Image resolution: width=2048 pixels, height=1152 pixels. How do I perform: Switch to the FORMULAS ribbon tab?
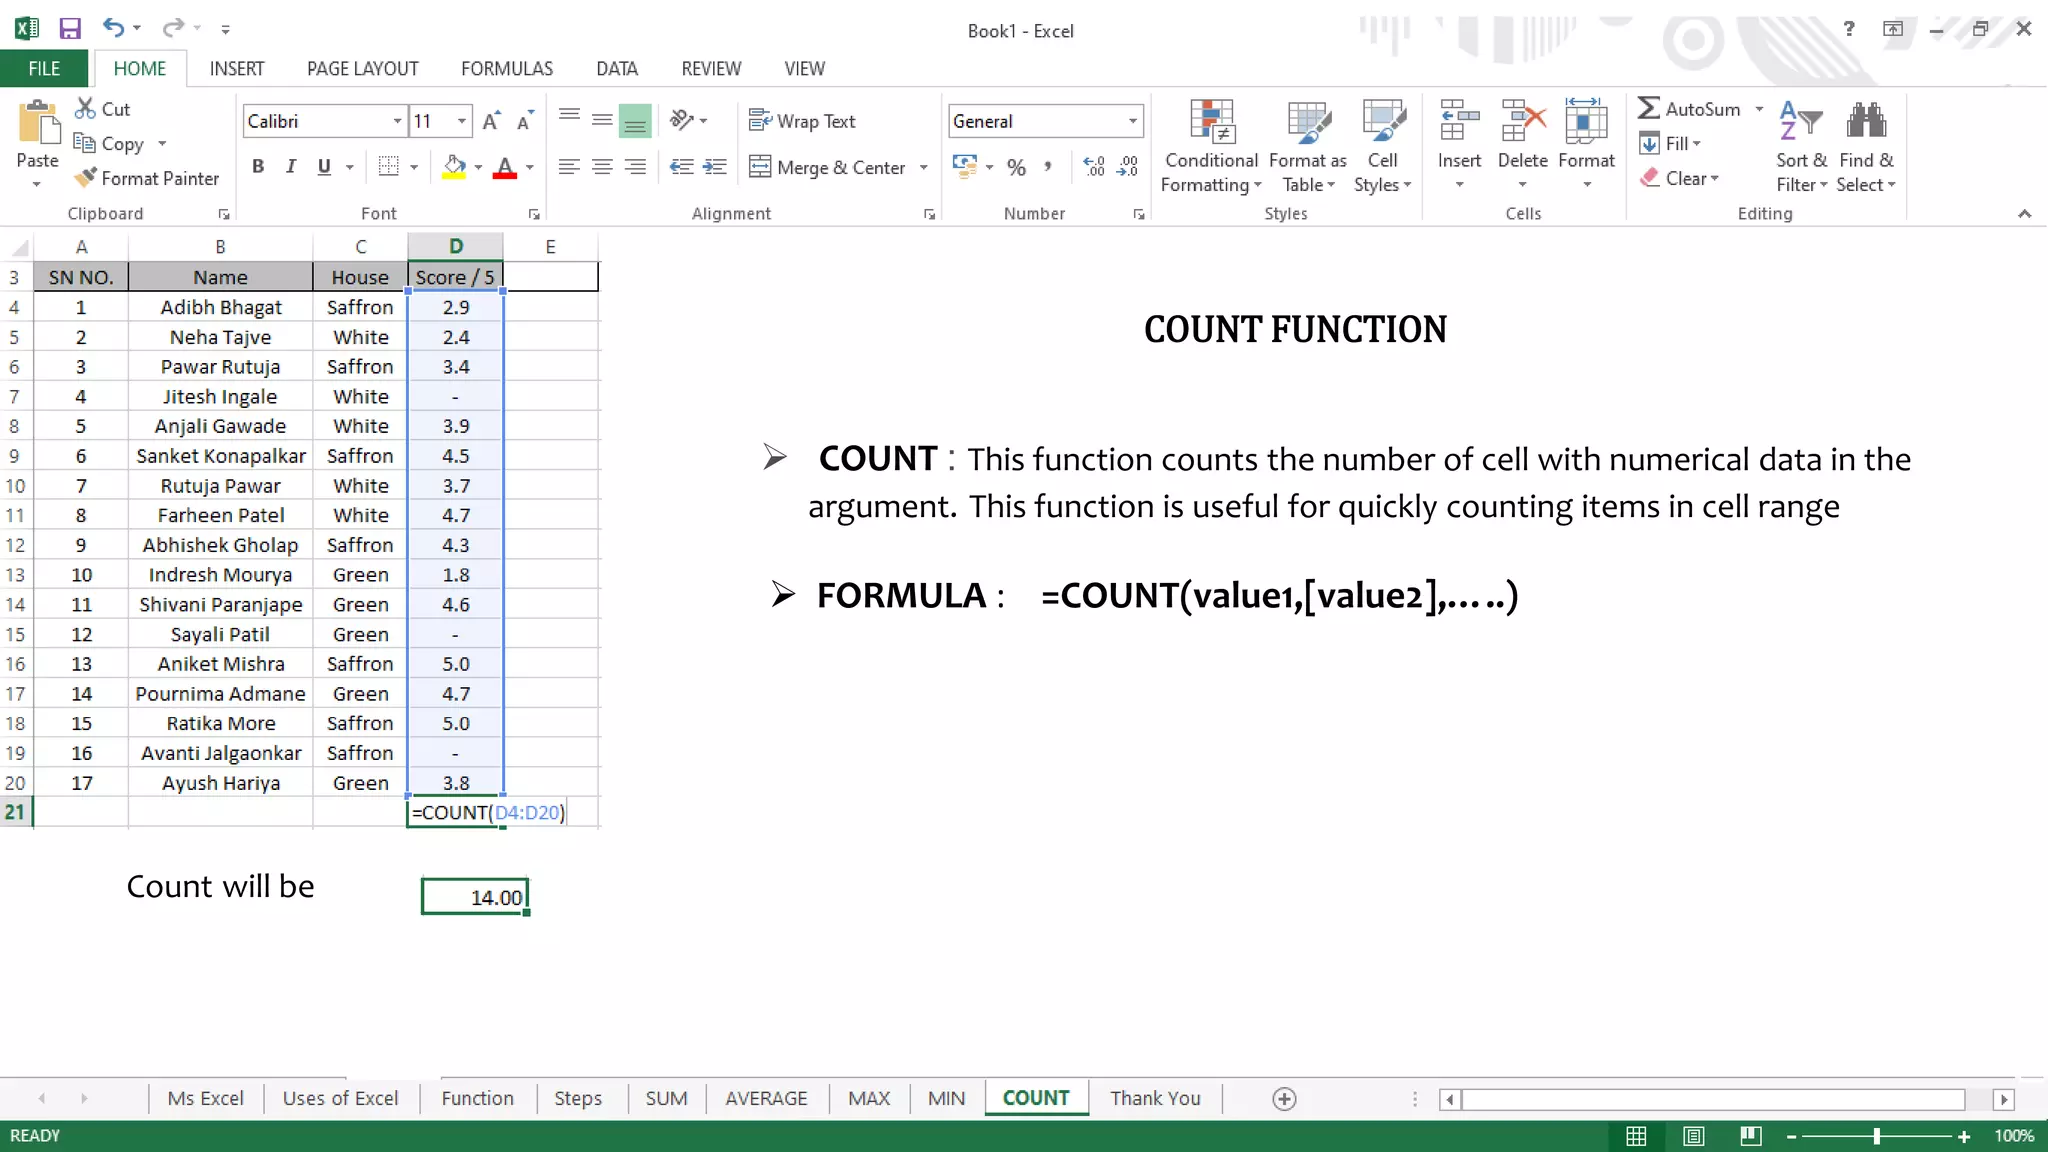pos(507,68)
